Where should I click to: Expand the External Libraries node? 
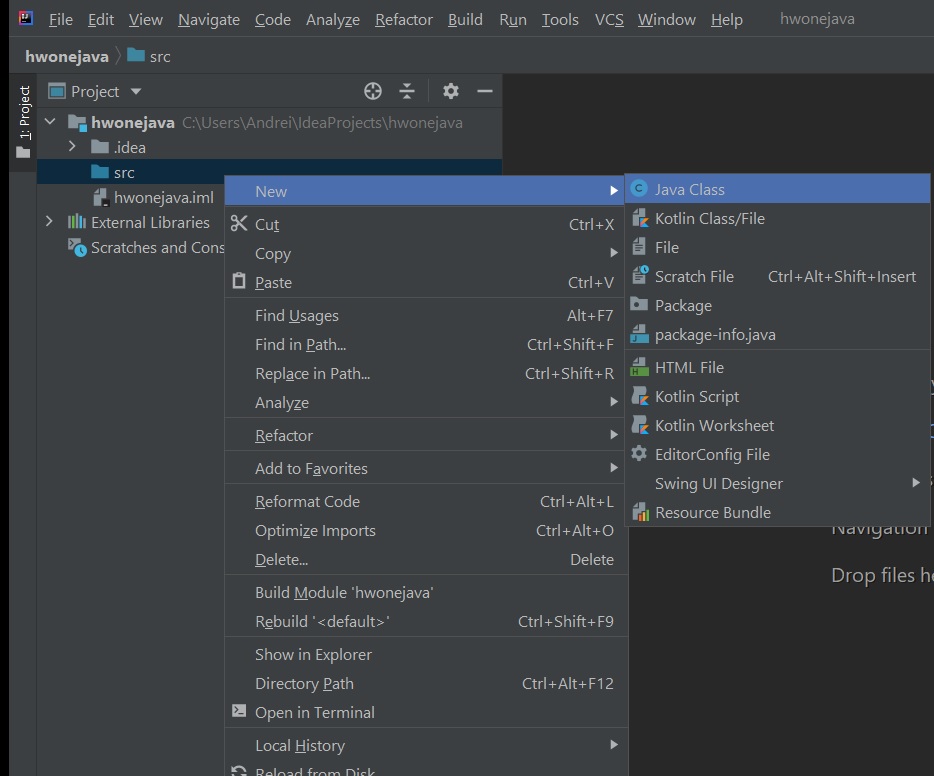tap(49, 222)
